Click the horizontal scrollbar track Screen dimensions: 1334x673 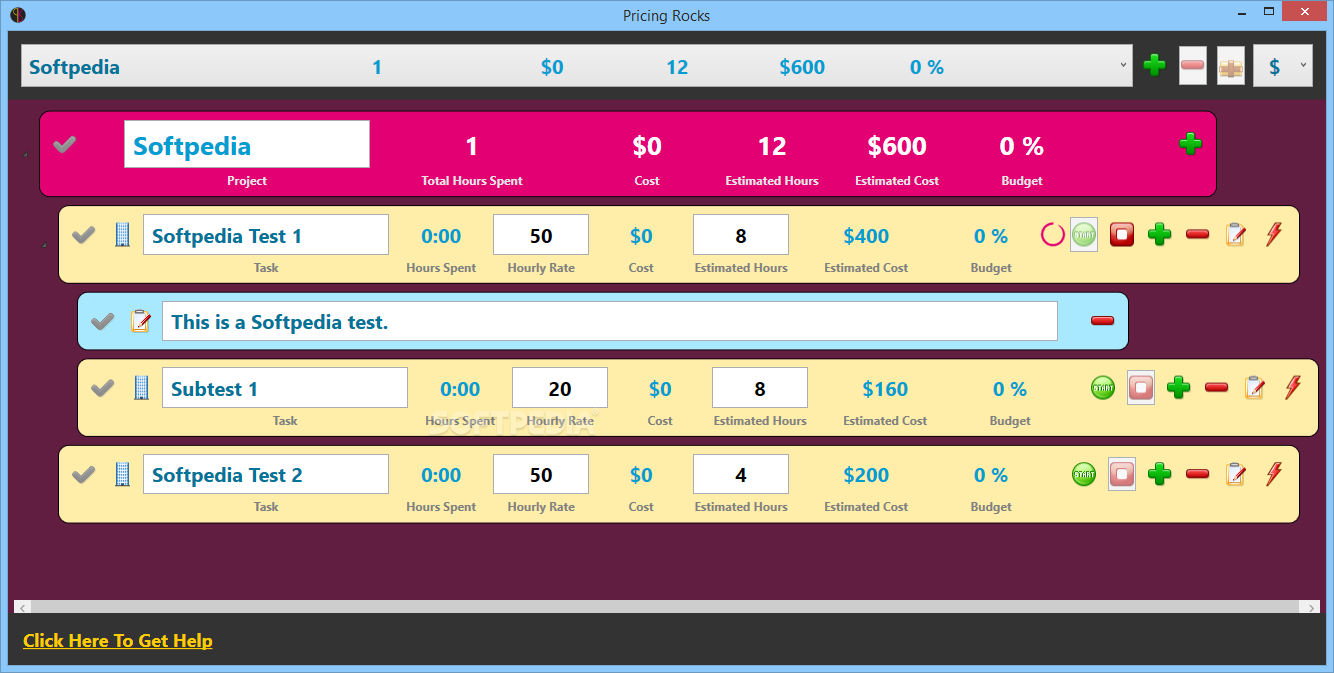[x=666, y=607]
